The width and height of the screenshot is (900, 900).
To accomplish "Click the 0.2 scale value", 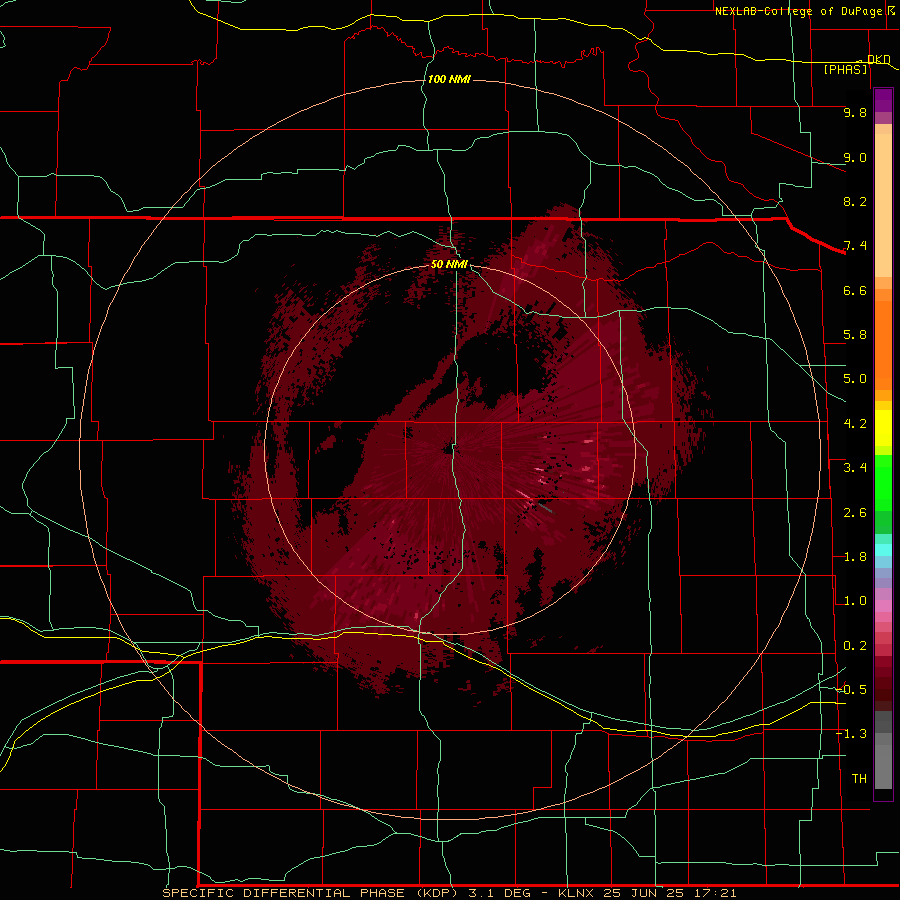I will click(x=855, y=646).
